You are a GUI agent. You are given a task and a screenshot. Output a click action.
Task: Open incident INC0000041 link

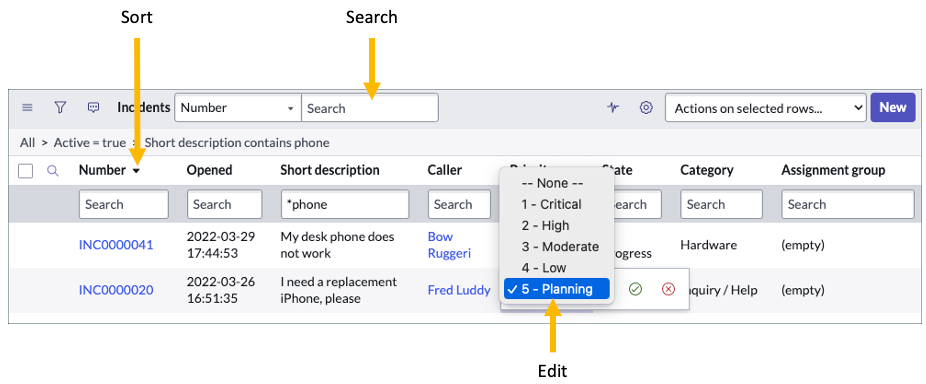(116, 245)
